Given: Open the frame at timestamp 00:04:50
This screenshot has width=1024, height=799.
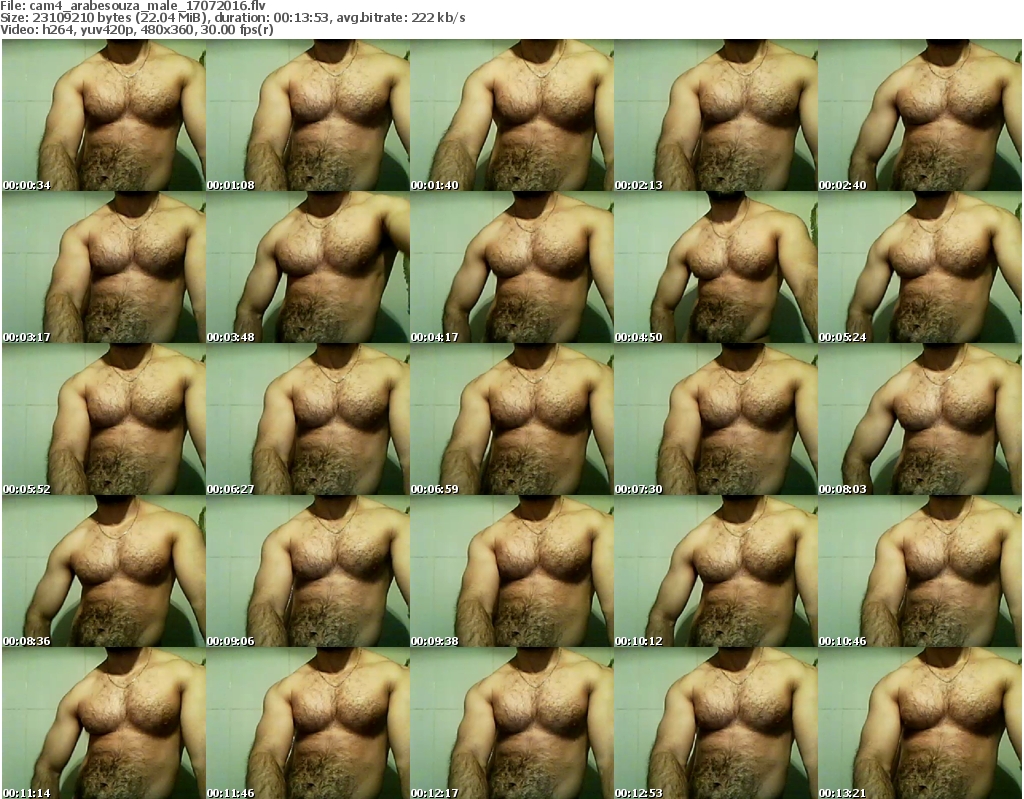Looking at the screenshot, I should coord(716,267).
